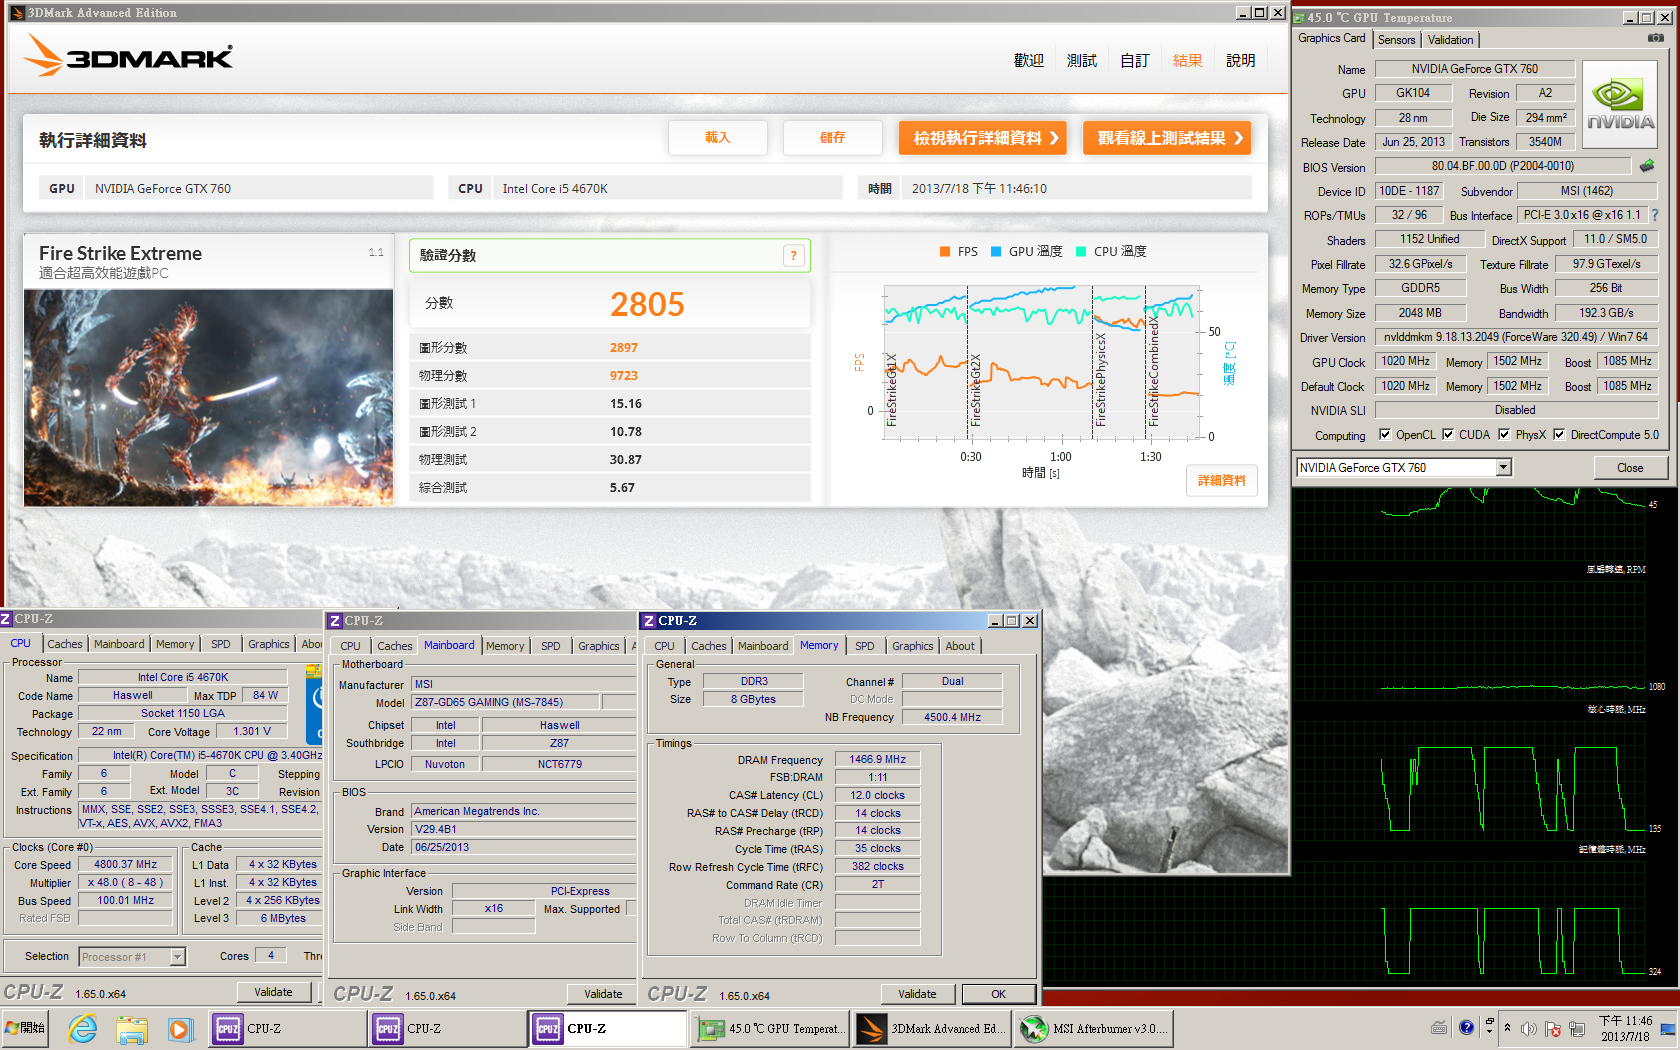The width and height of the screenshot is (1680, 1050).
Task: Click the overall score value 2805
Action: [x=647, y=304]
